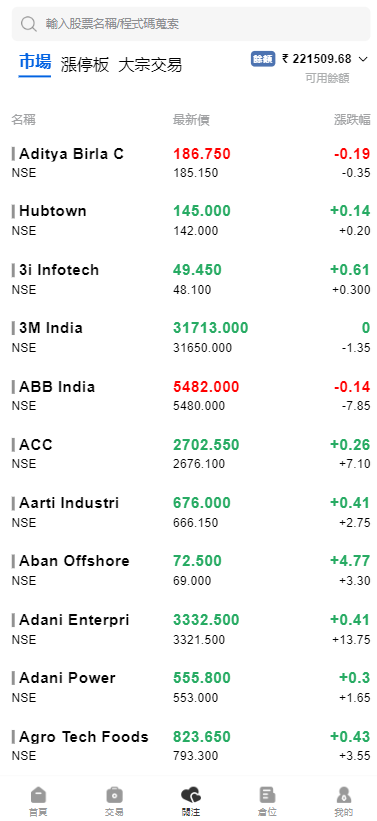Open the trade briefcase icon in bottom bar
This screenshot has width=377, height=821.
click(x=114, y=794)
